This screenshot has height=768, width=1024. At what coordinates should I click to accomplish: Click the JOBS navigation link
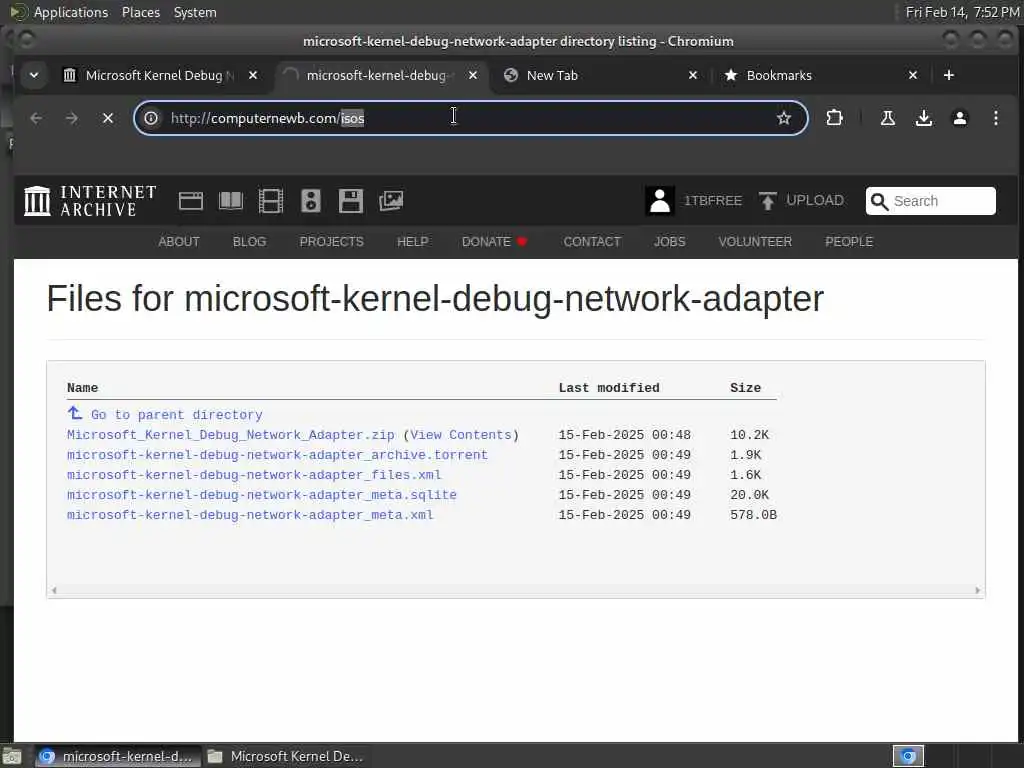[669, 242]
